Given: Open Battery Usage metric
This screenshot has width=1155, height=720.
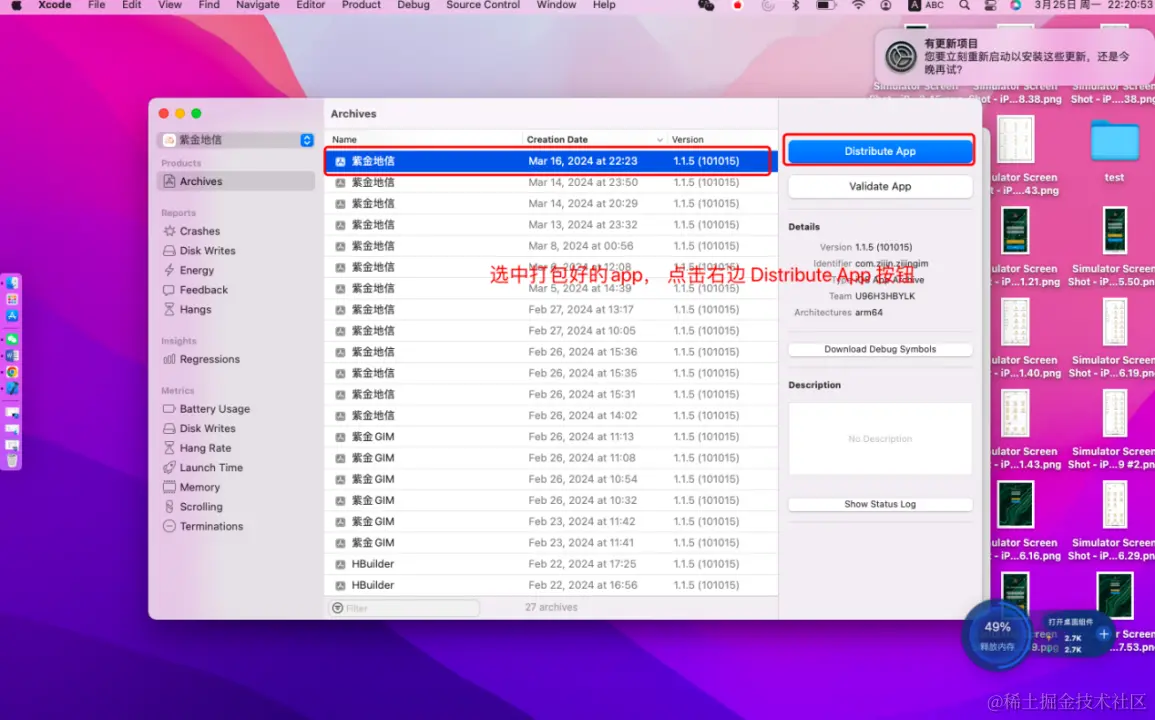Looking at the screenshot, I should point(214,408).
